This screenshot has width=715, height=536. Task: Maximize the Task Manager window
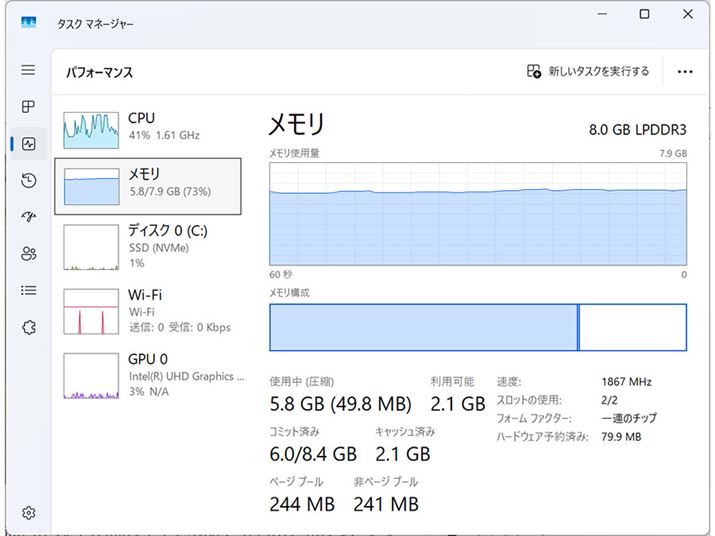pyautogui.click(x=644, y=14)
